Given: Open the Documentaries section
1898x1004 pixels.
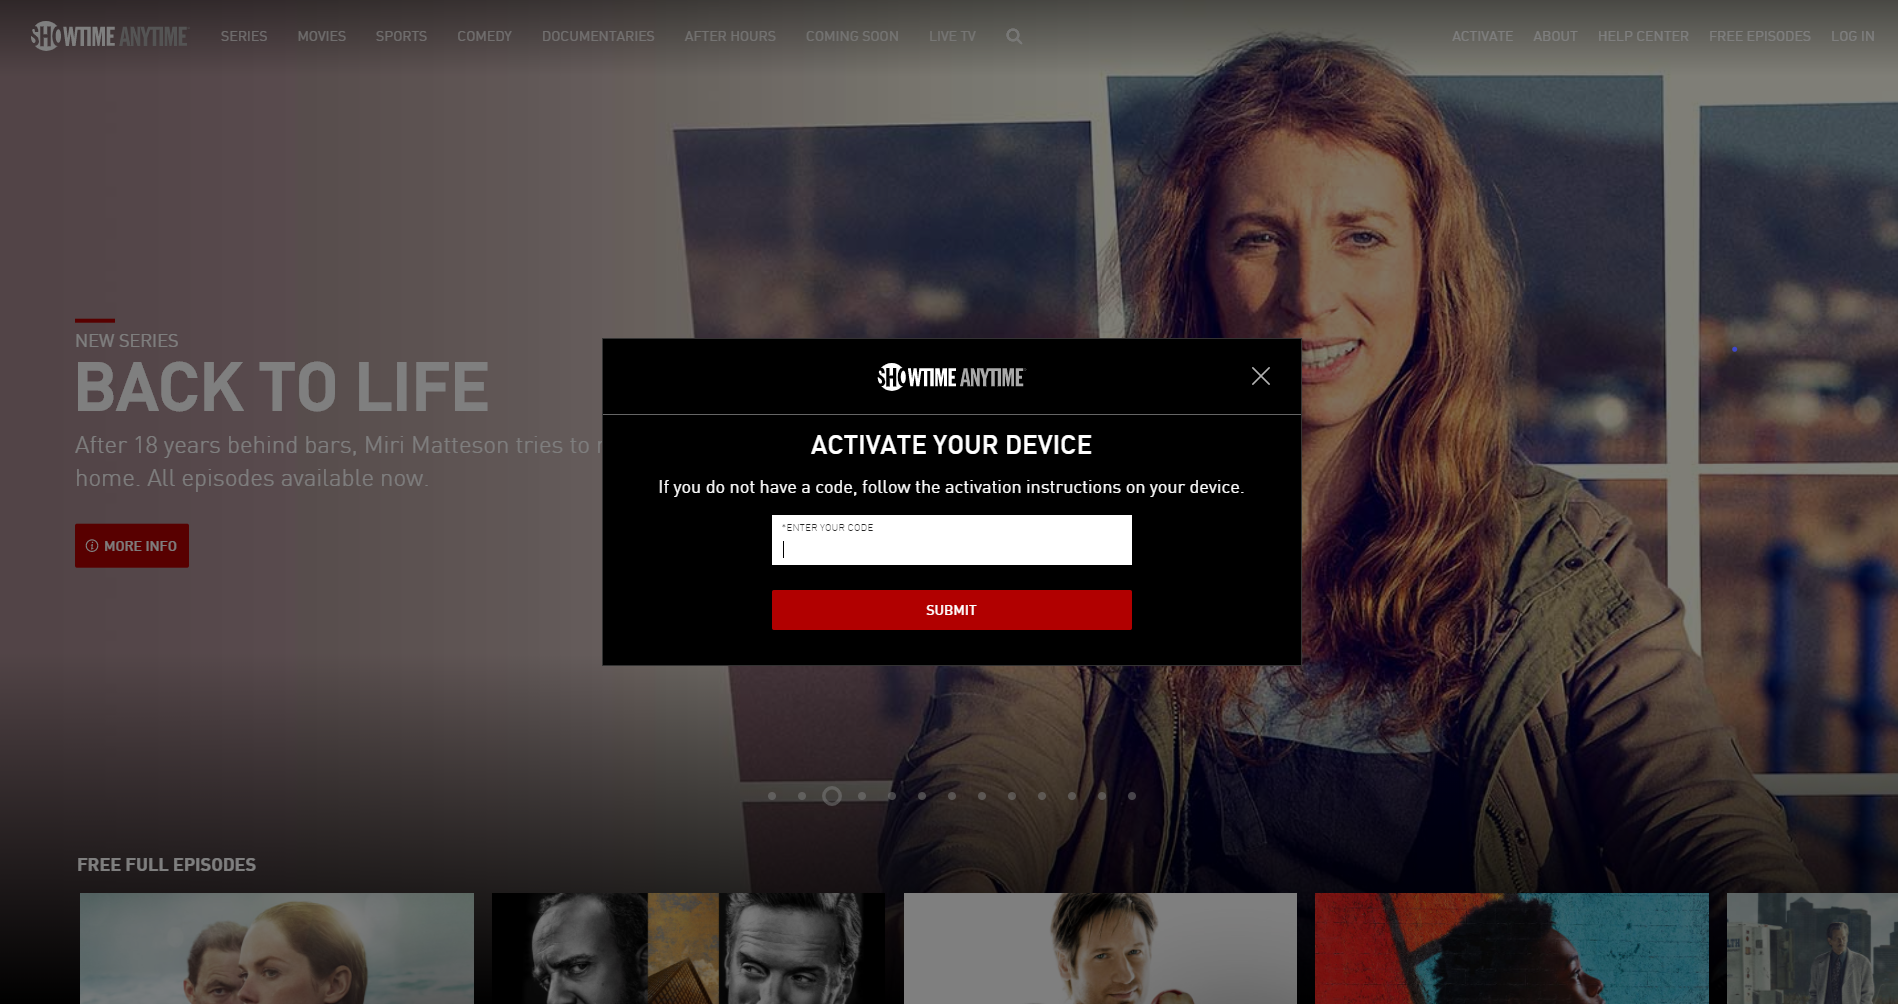Looking at the screenshot, I should click(x=597, y=36).
